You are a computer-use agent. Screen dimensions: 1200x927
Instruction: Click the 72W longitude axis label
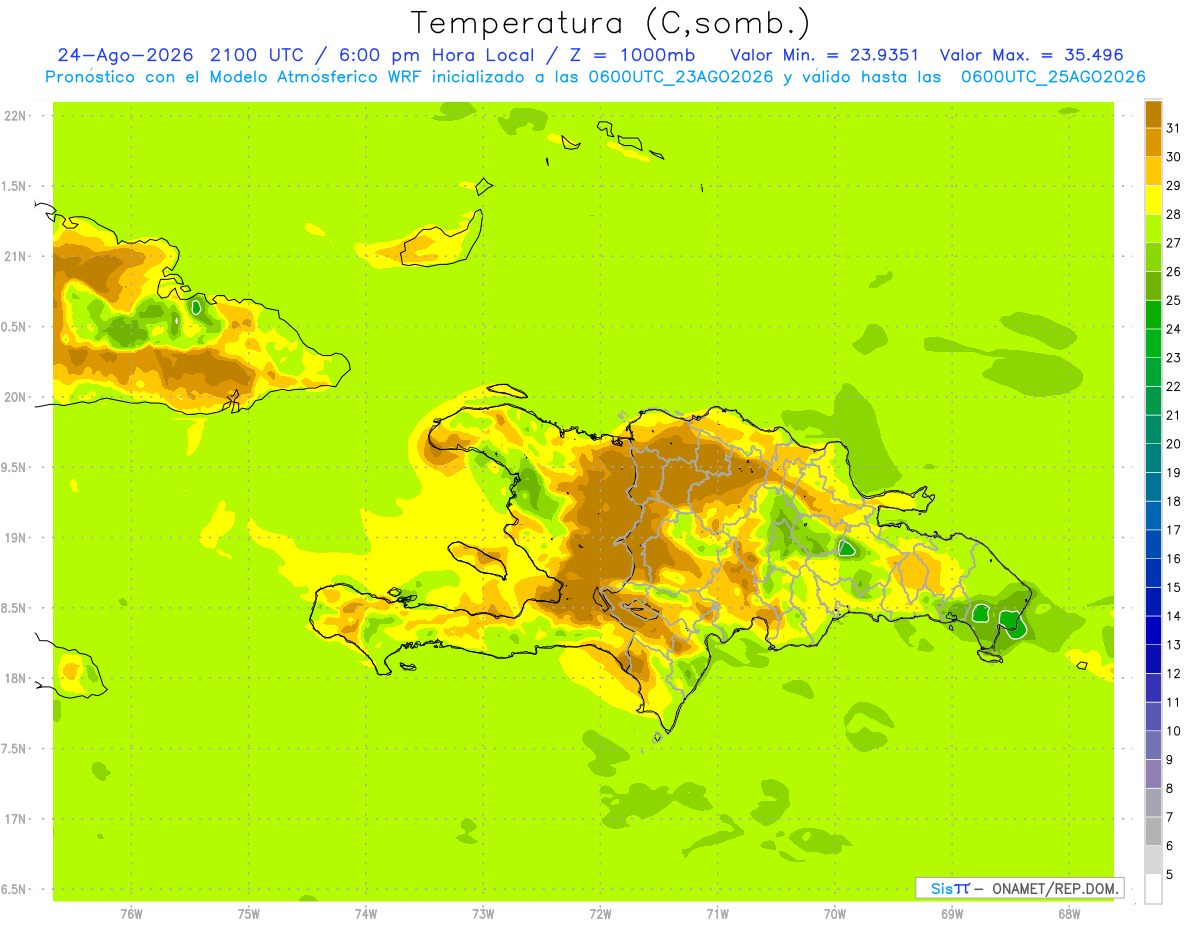pos(600,913)
